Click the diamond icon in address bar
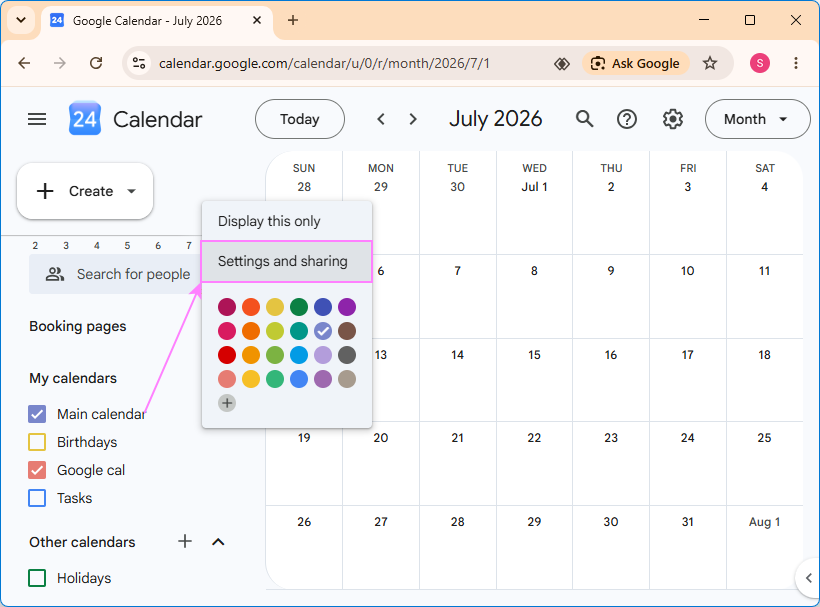The width and height of the screenshot is (820, 607). tap(562, 64)
